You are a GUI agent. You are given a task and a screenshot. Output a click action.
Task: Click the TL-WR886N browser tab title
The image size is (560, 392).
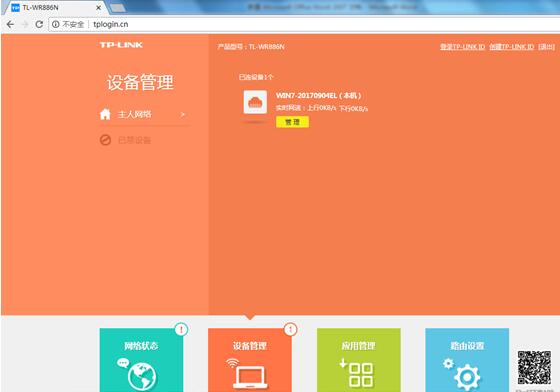40,7
